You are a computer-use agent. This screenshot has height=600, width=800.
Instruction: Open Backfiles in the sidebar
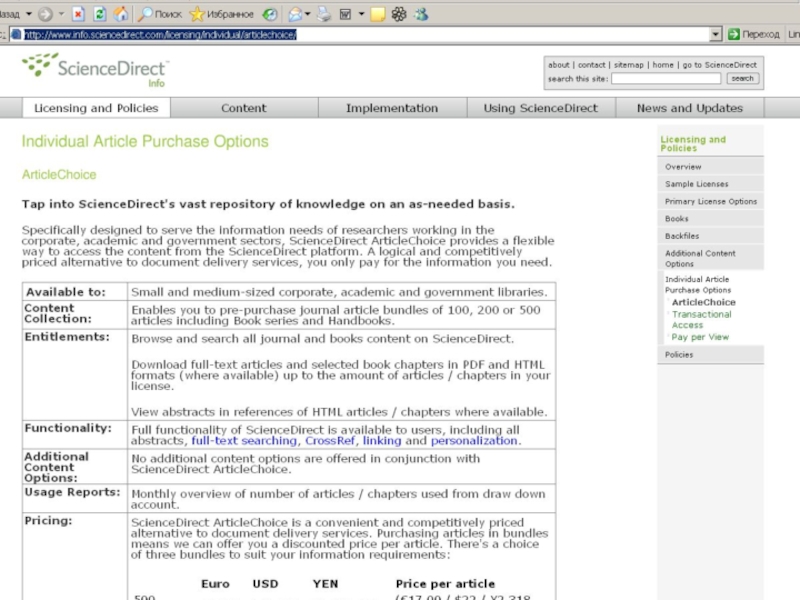coord(710,236)
